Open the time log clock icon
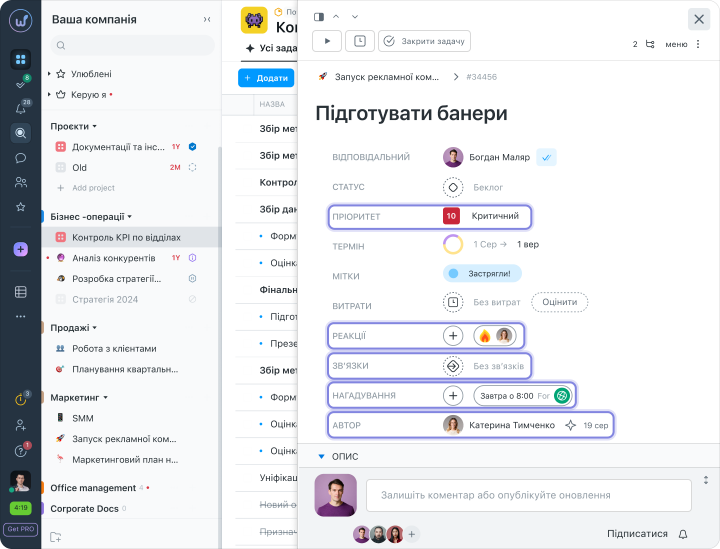 coord(359,41)
